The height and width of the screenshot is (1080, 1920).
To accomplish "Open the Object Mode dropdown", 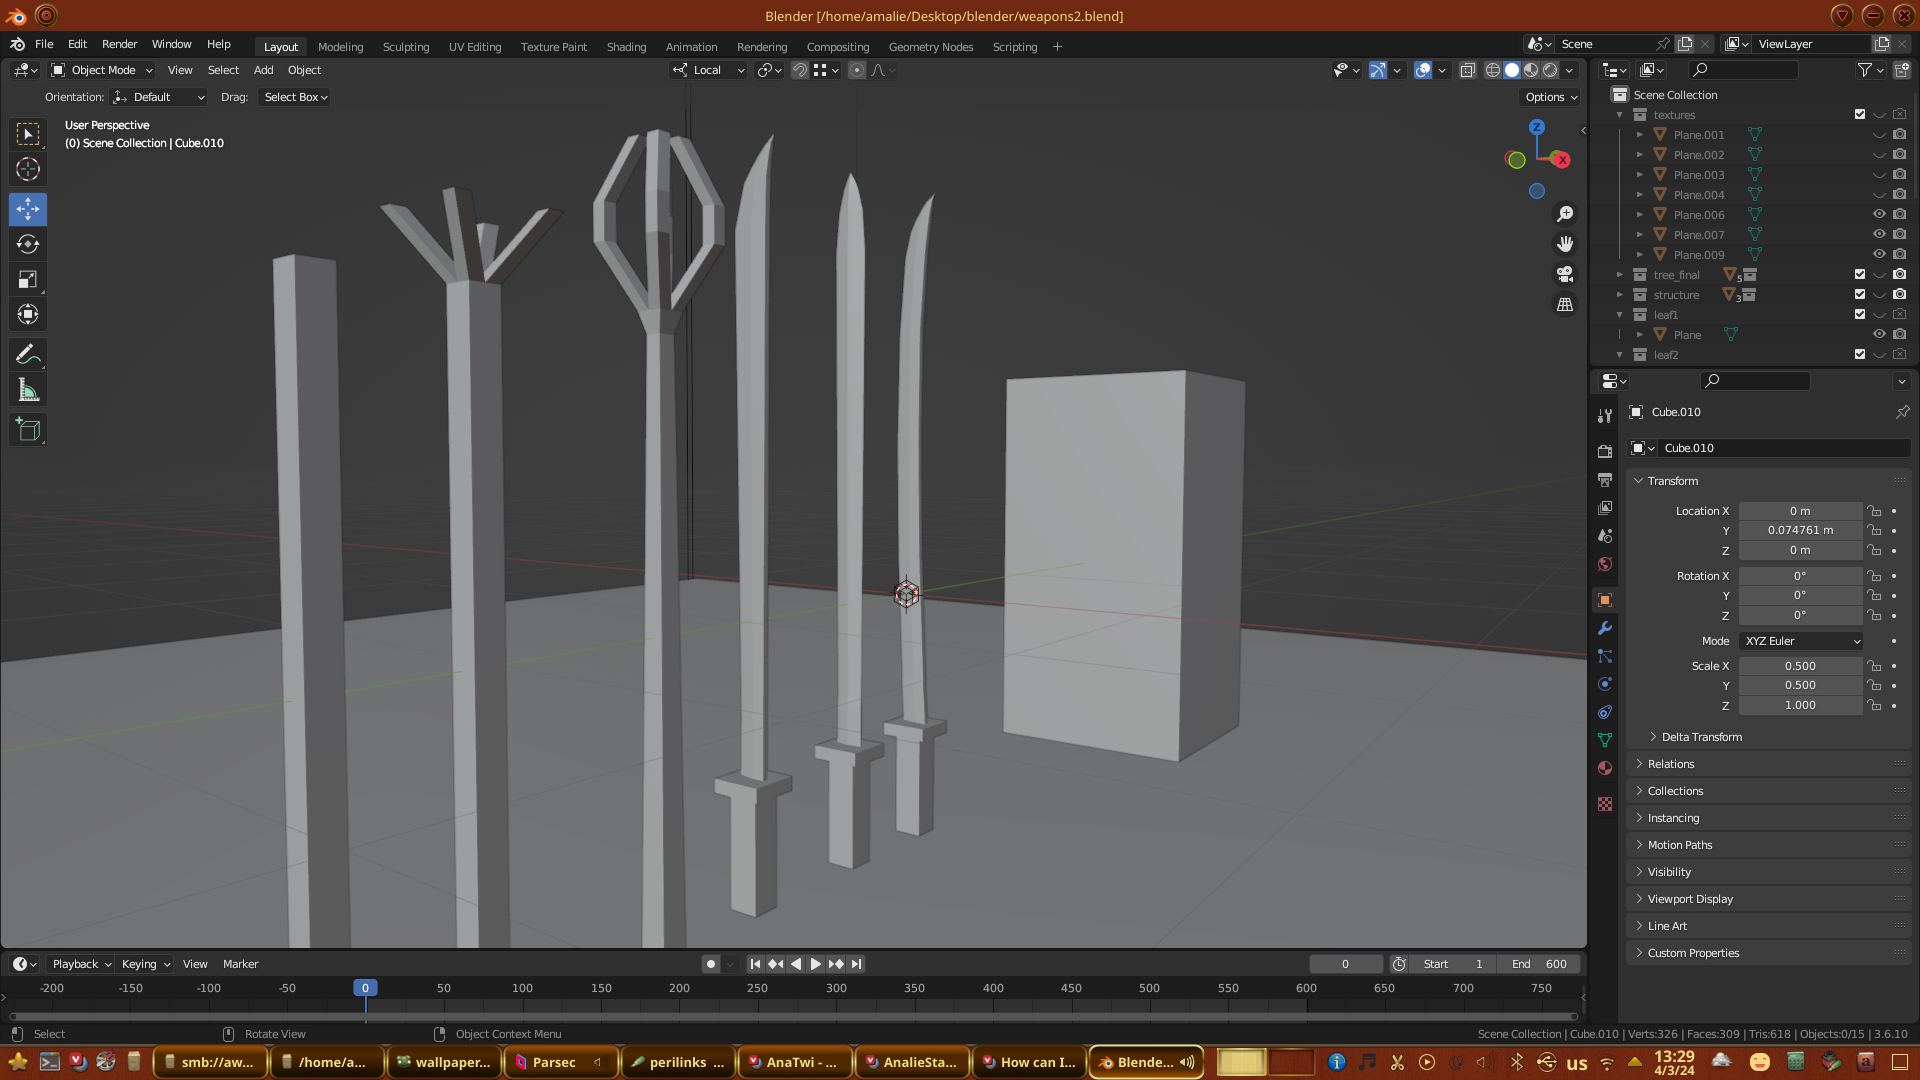I will [x=102, y=70].
